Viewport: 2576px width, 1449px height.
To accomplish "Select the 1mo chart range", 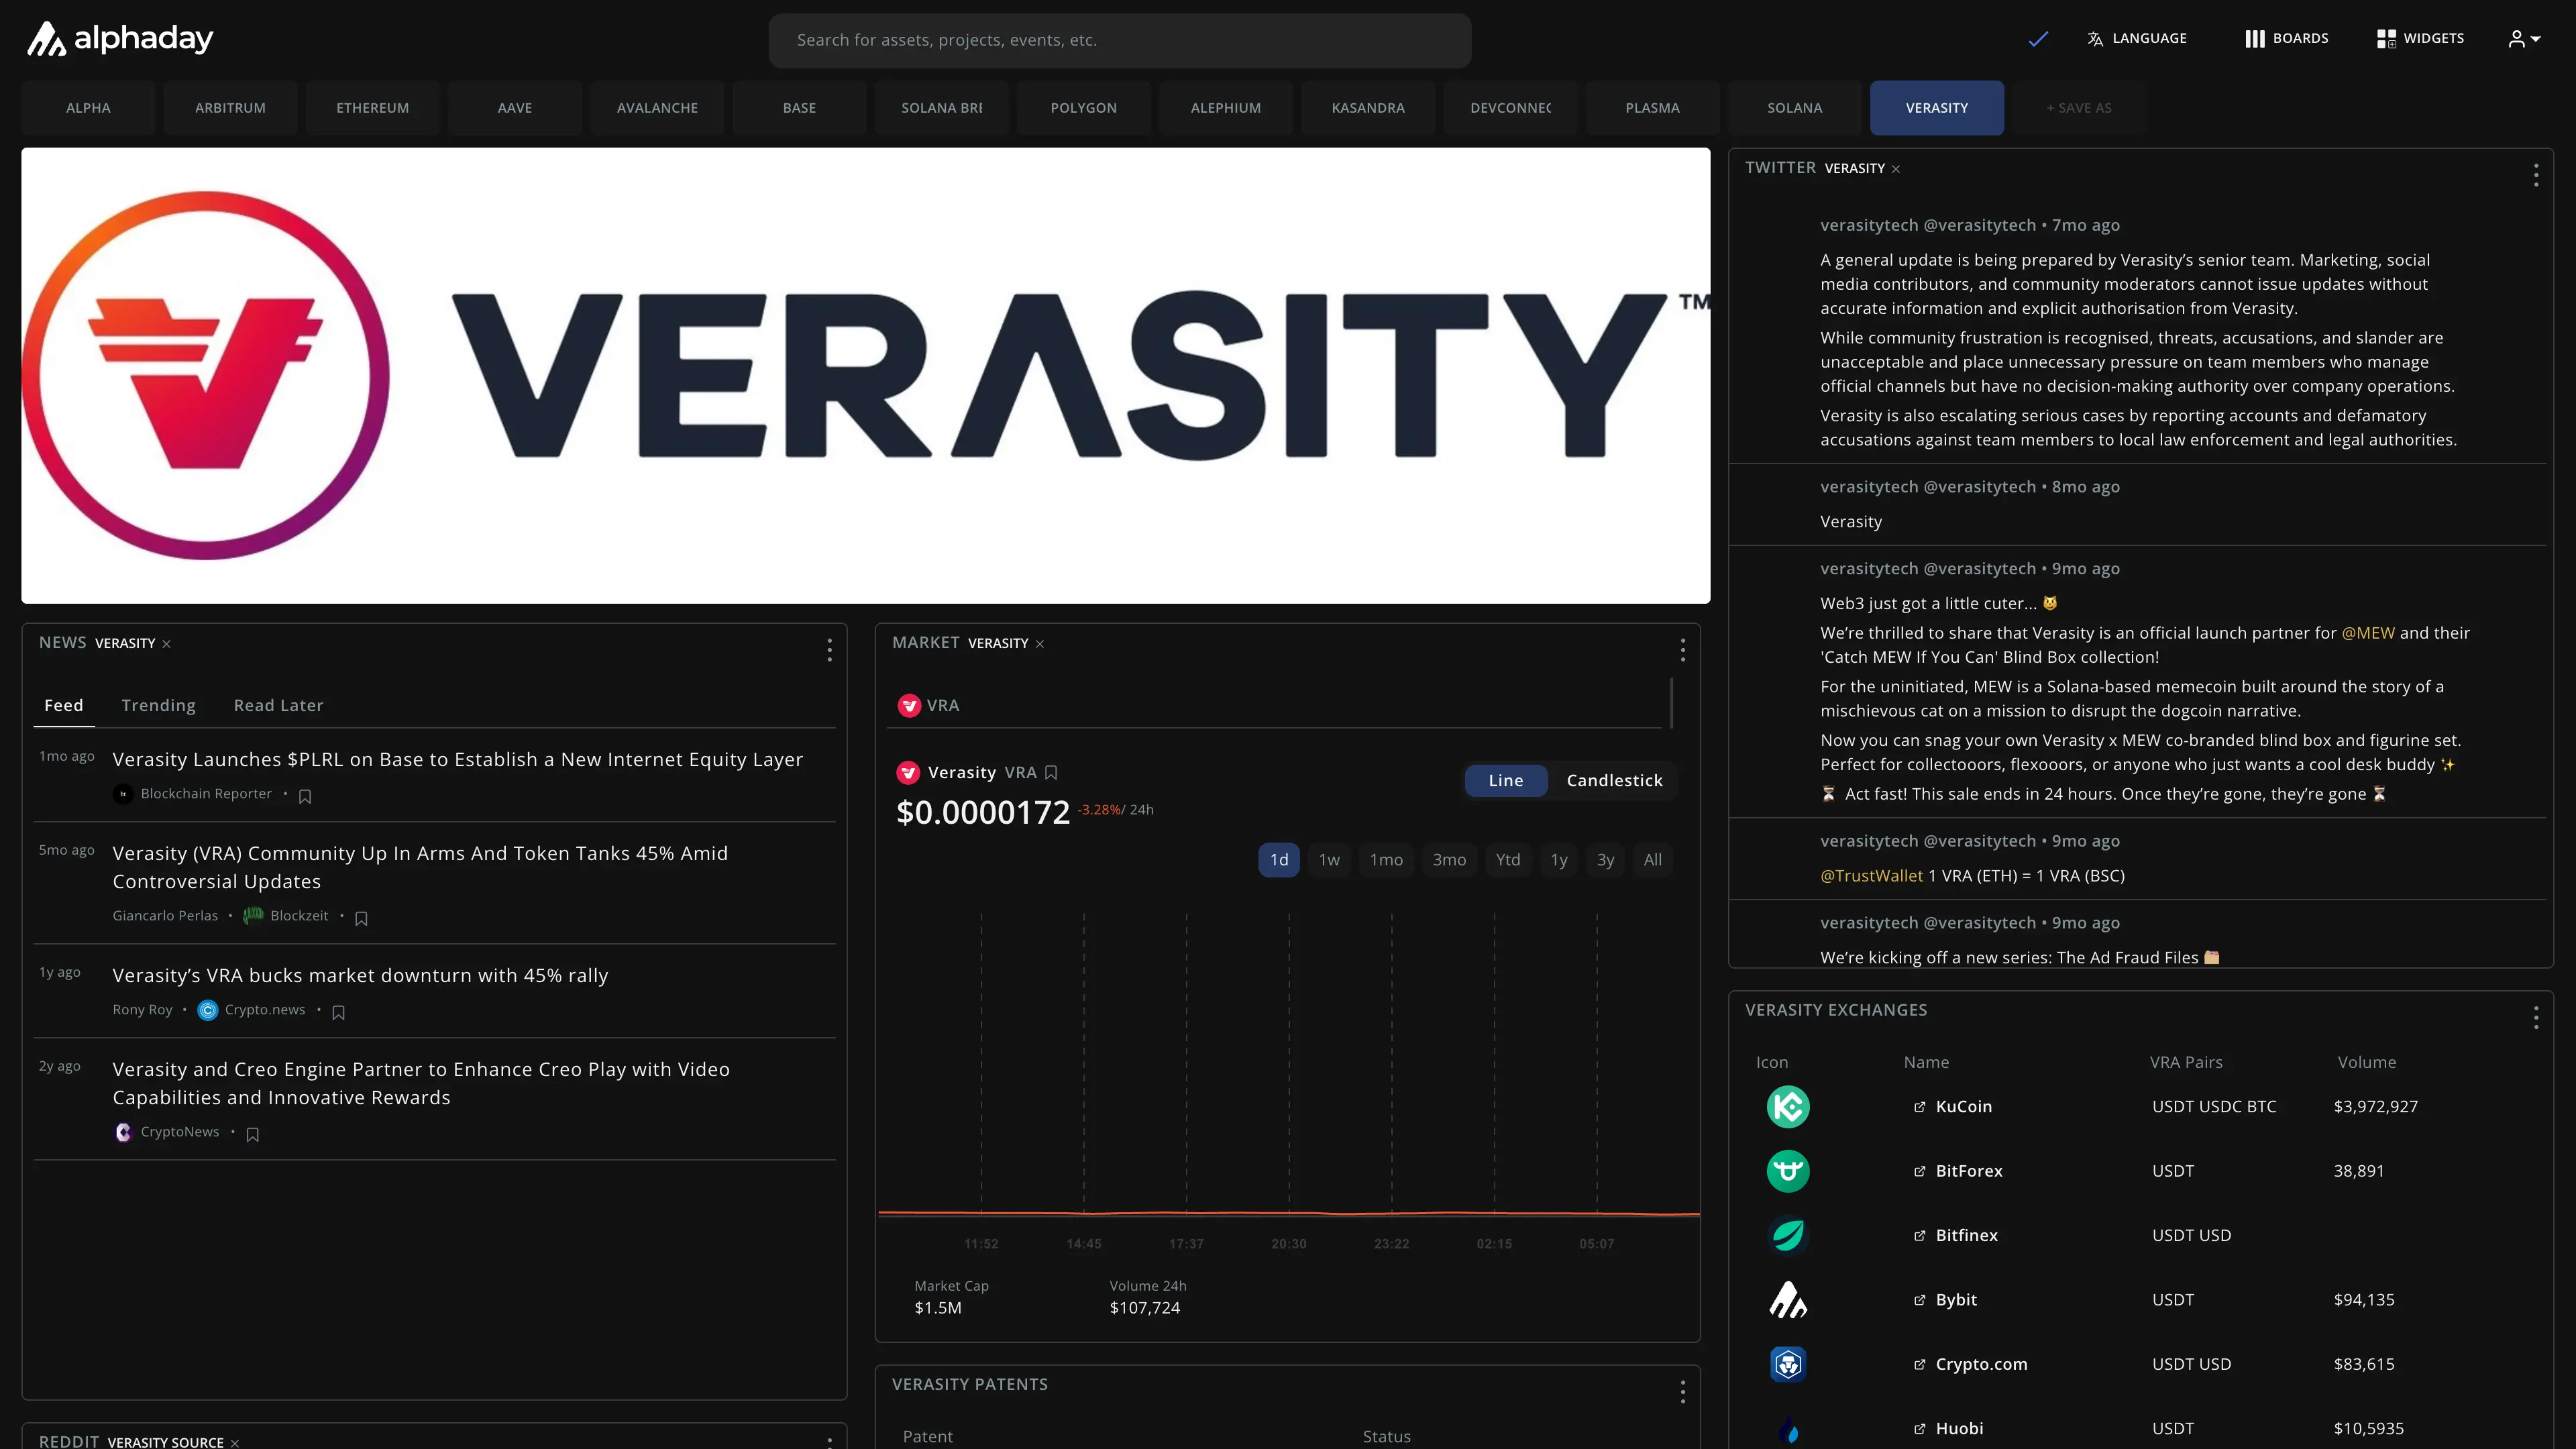I will 1386,860.
